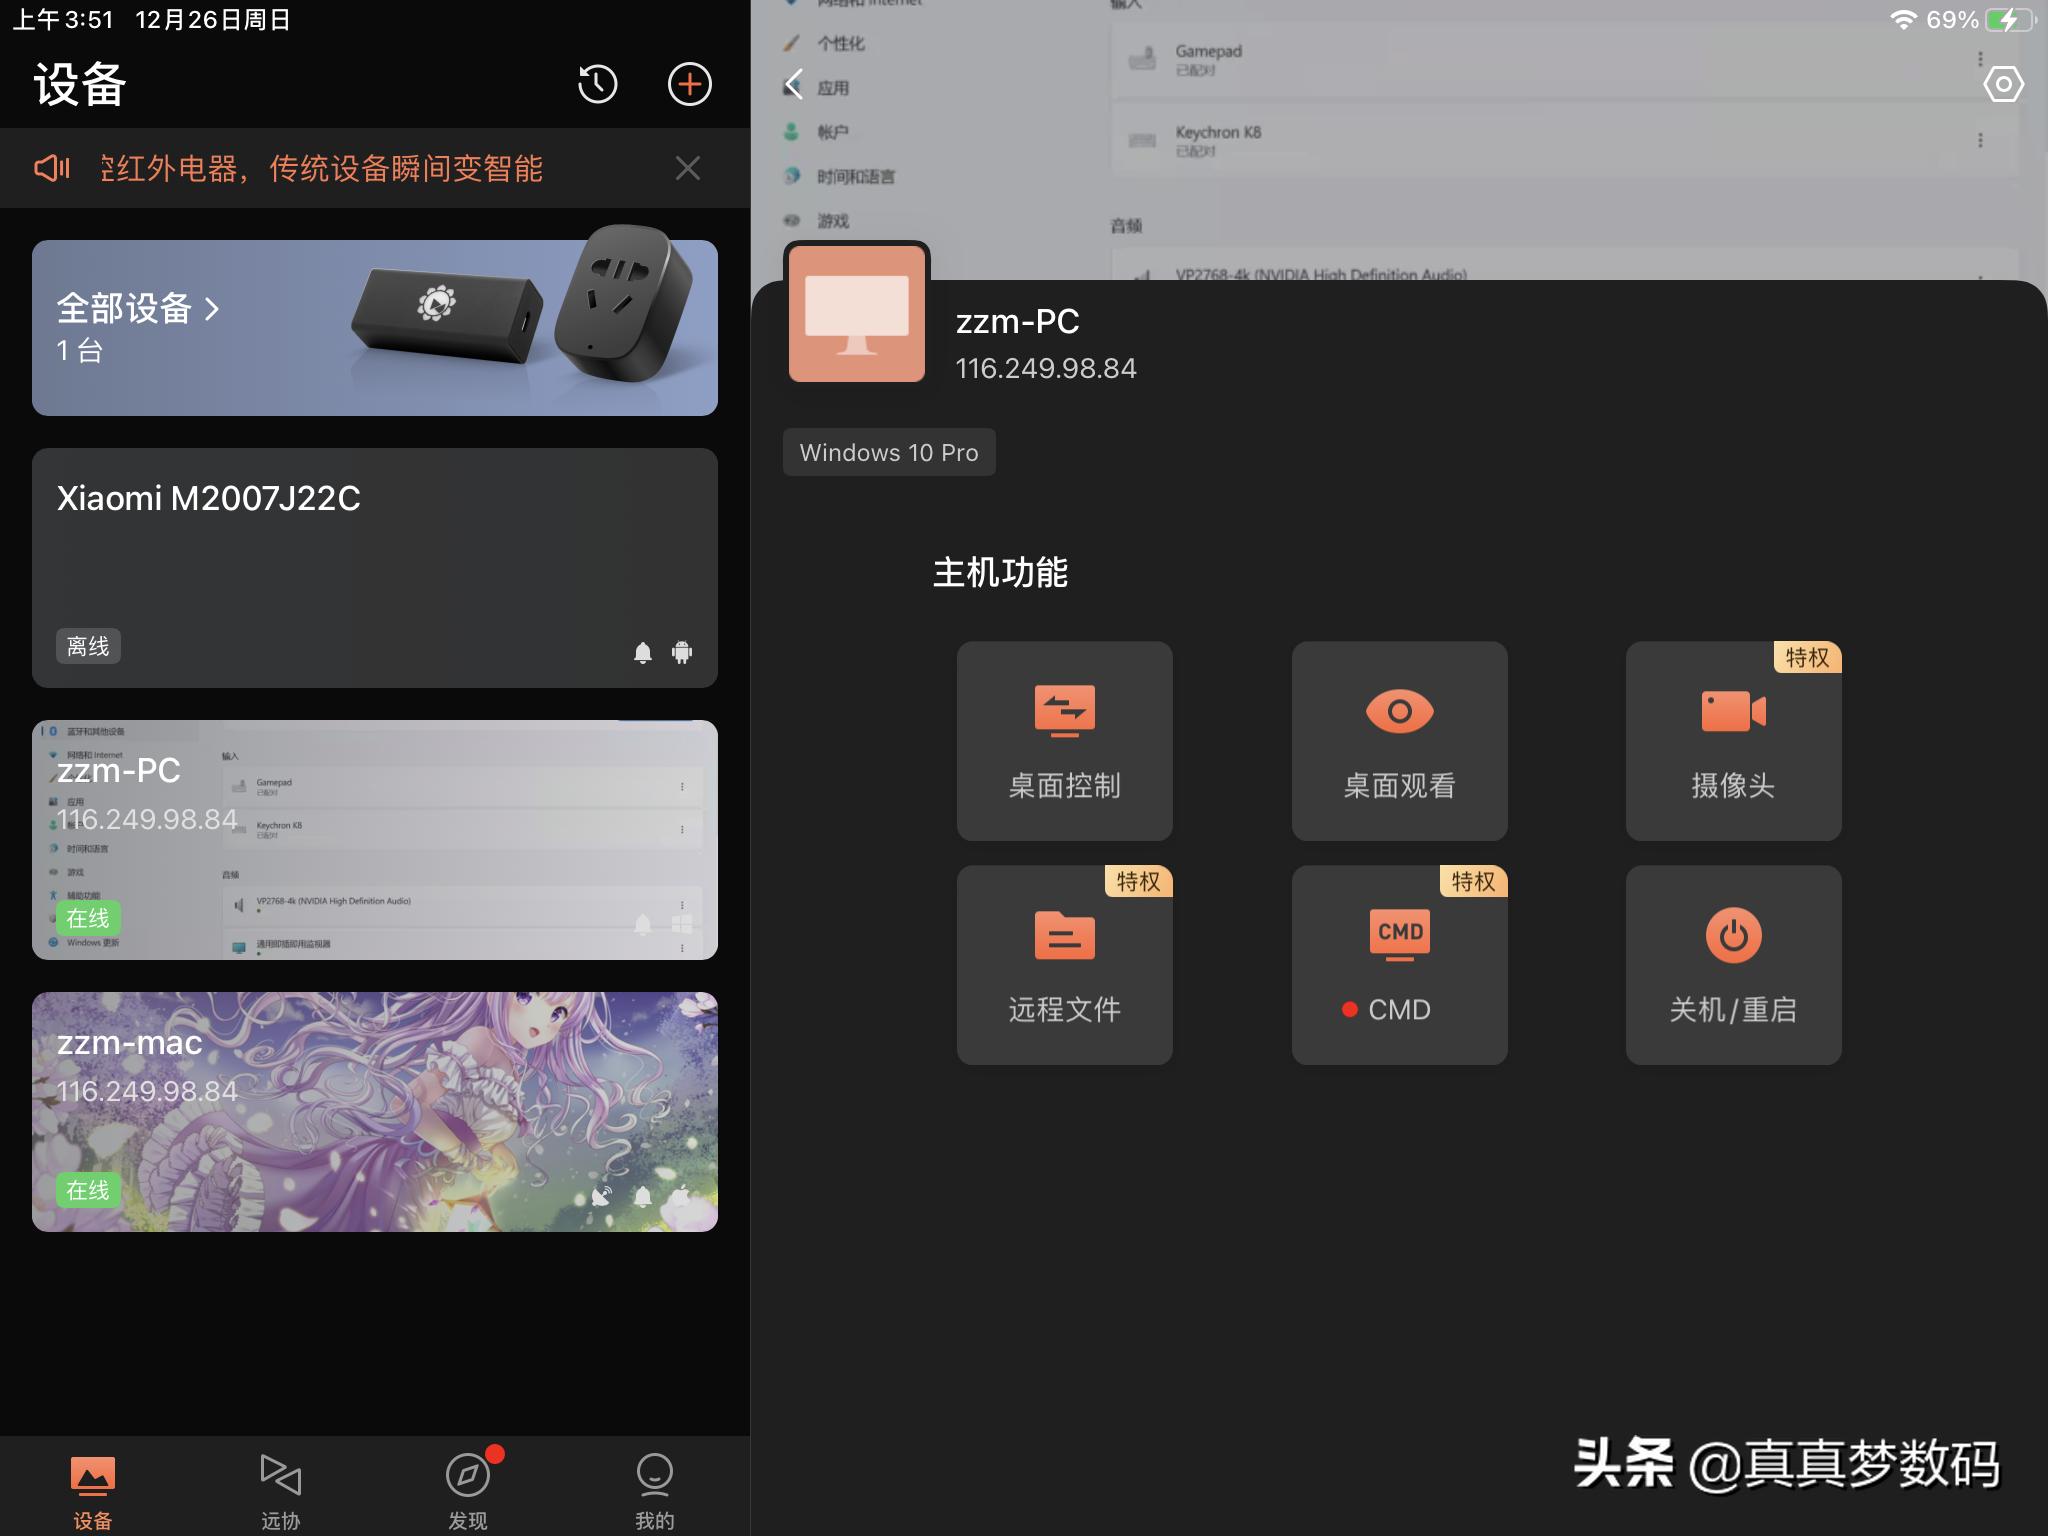The width and height of the screenshot is (2048, 1536).
Task: Open 远程文件 remote file manager
Action: [x=1064, y=963]
